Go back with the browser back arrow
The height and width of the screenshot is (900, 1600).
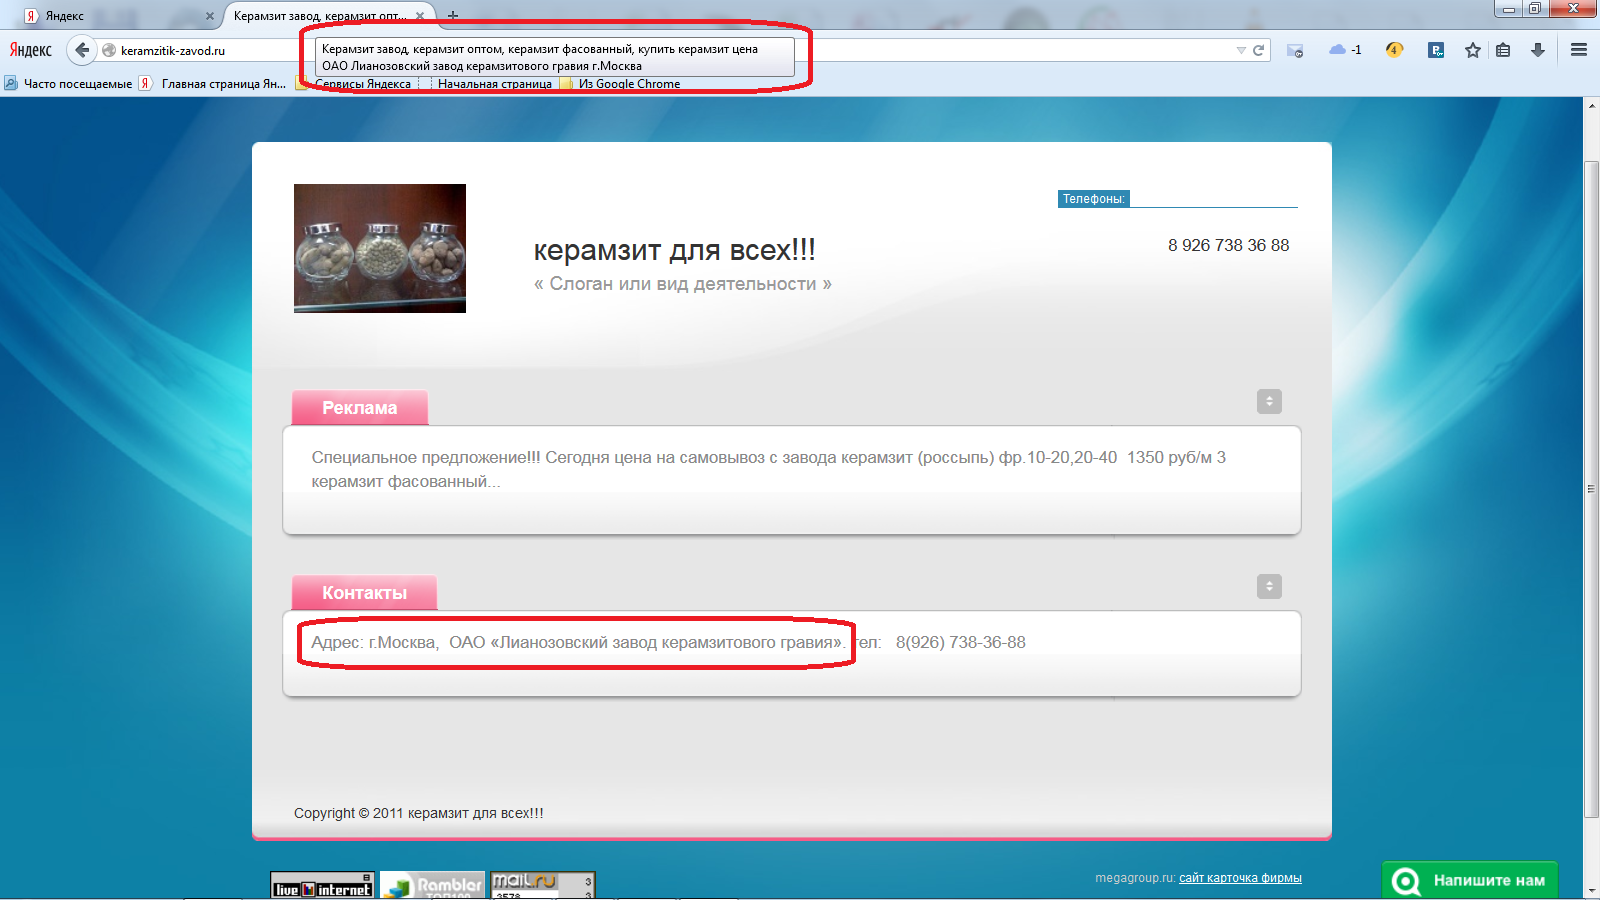point(82,50)
